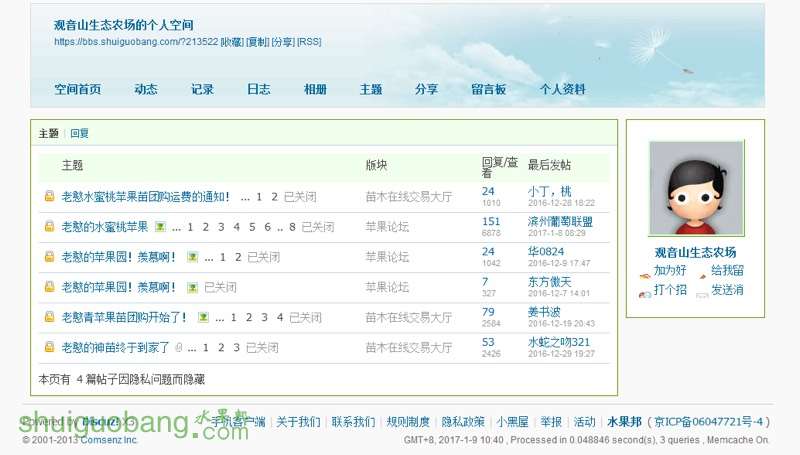Jump to page 8 of the 老憨的水蜜桃苹果 thread
The height and width of the screenshot is (455, 800).
(x=292, y=227)
